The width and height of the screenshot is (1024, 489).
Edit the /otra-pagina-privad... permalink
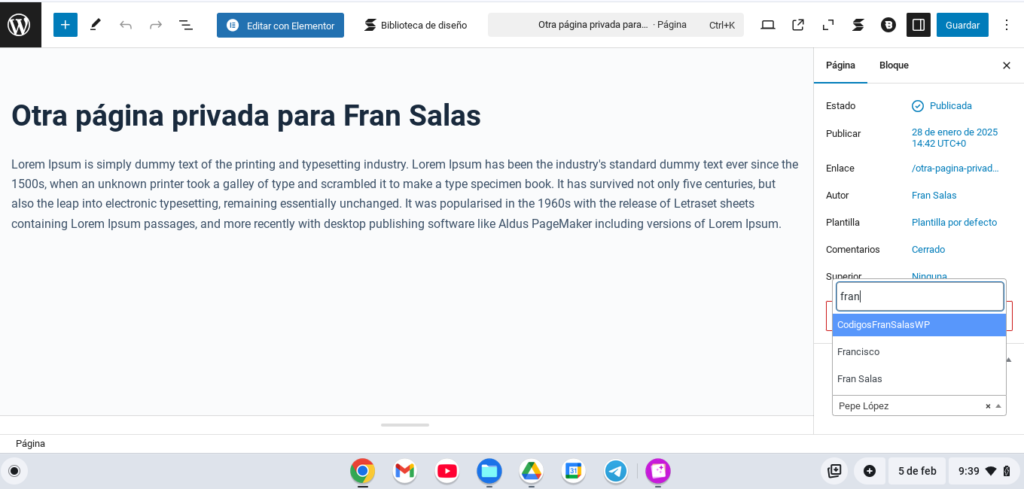(955, 168)
